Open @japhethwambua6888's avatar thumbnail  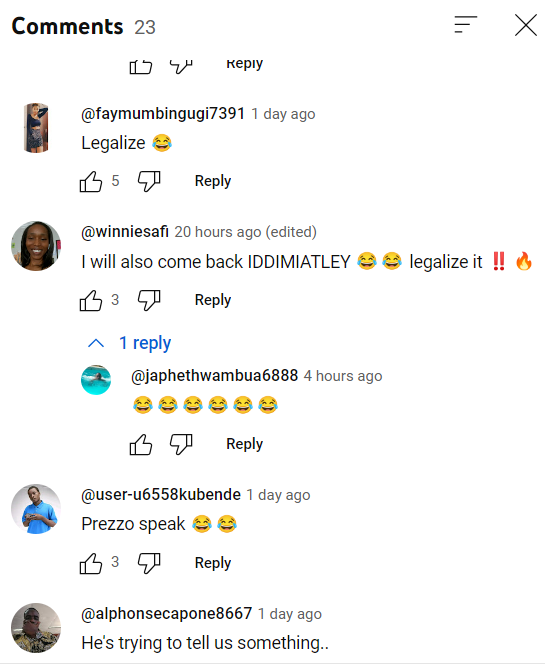(x=96, y=380)
